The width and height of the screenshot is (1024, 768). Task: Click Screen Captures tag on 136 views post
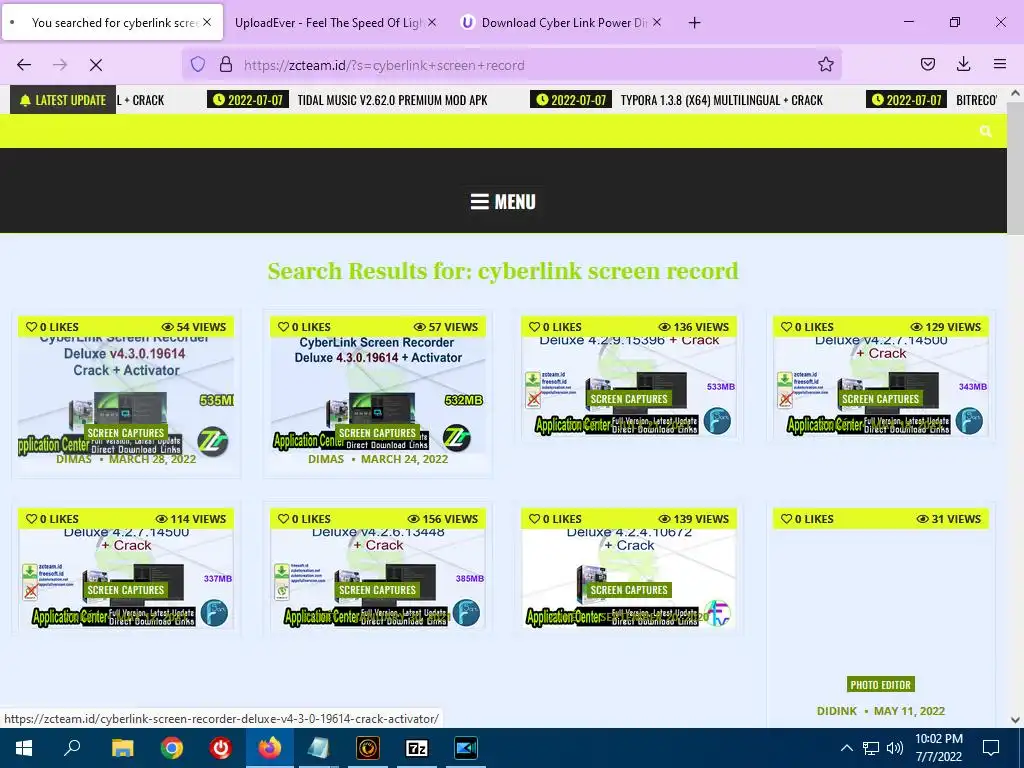coord(629,399)
